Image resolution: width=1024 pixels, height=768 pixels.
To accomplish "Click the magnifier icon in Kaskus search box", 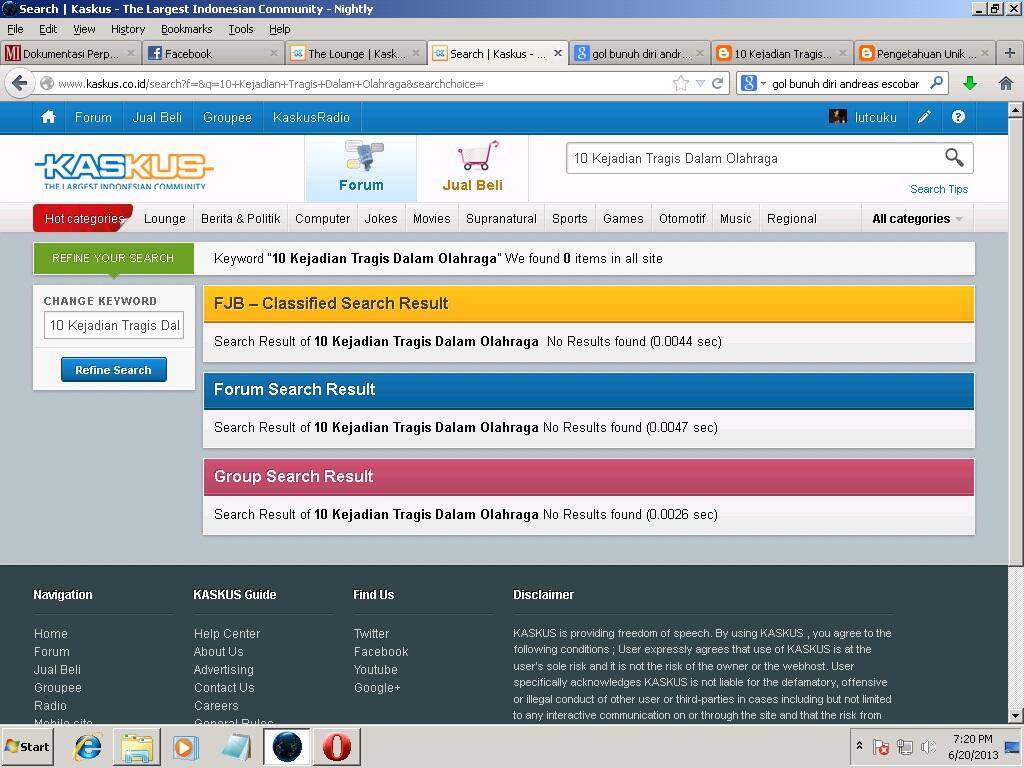I will [954, 157].
